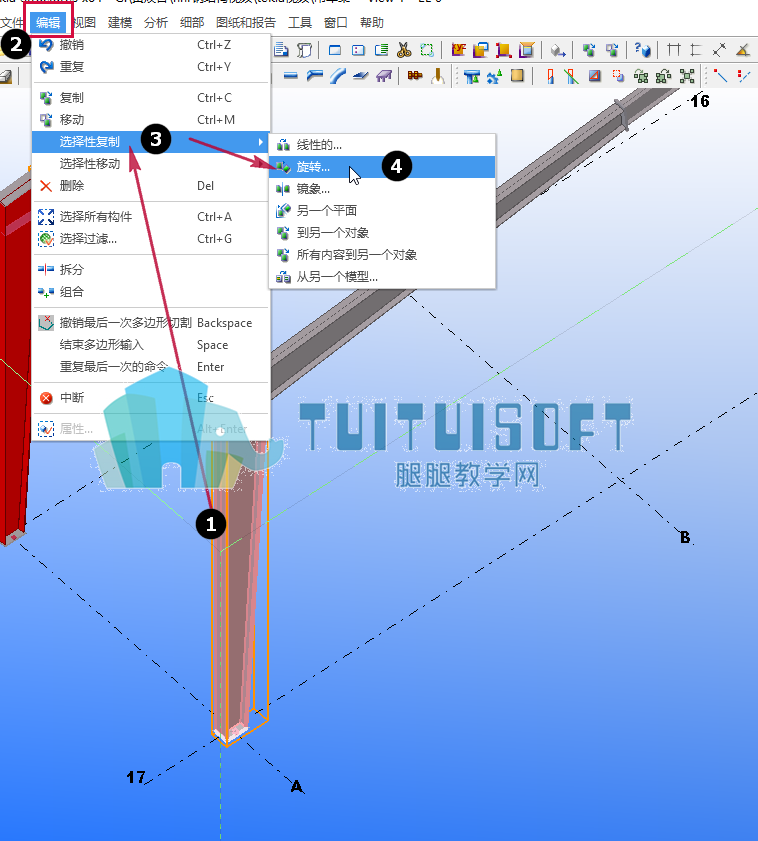This screenshot has width=758, height=841.
Task: Choose 选择所有构件 menu entry
Action: [151, 217]
